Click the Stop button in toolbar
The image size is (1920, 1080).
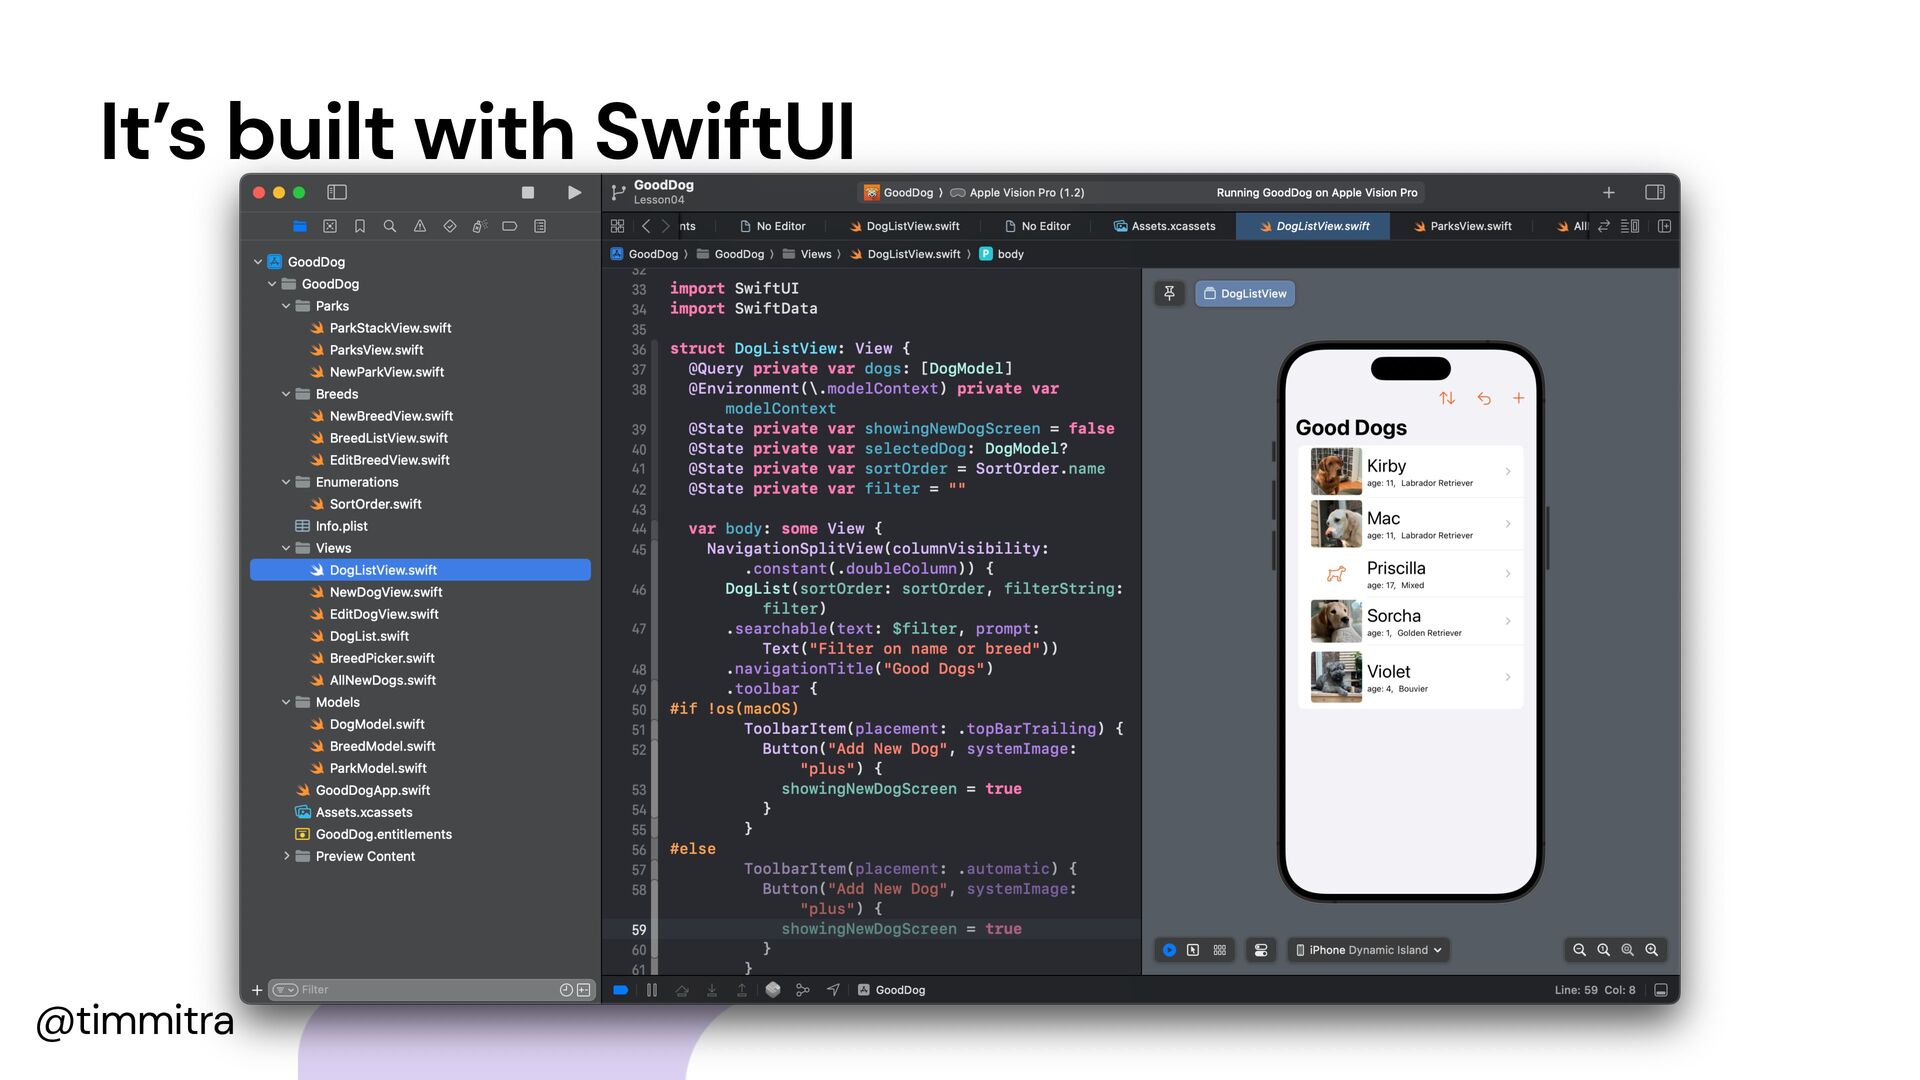(528, 192)
